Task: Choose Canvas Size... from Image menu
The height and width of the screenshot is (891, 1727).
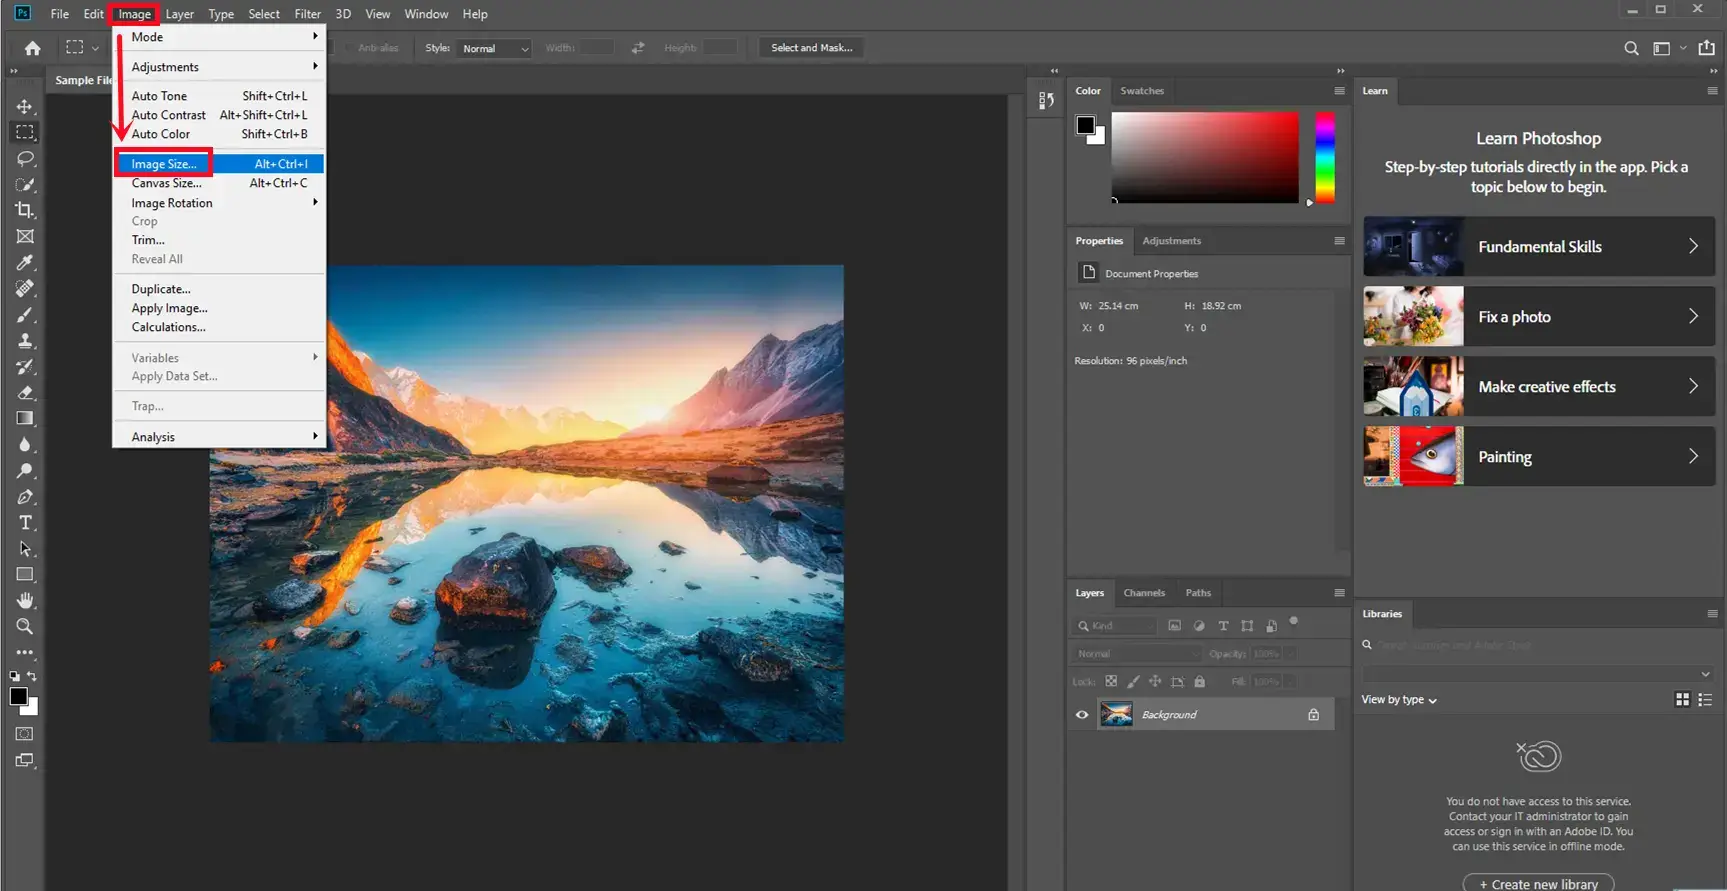Action: coord(220,183)
